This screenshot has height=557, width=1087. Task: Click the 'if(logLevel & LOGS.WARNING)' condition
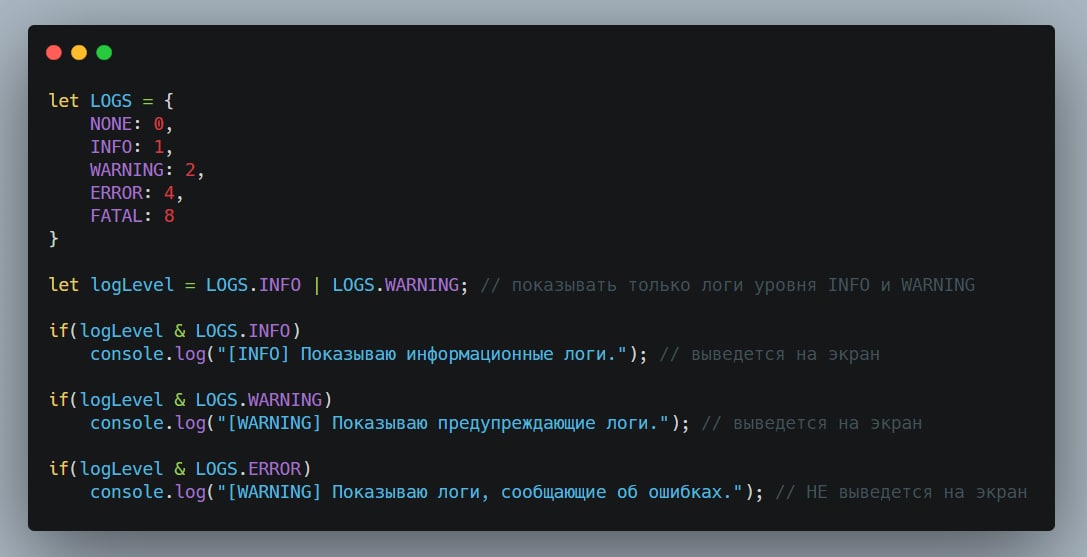pos(191,400)
